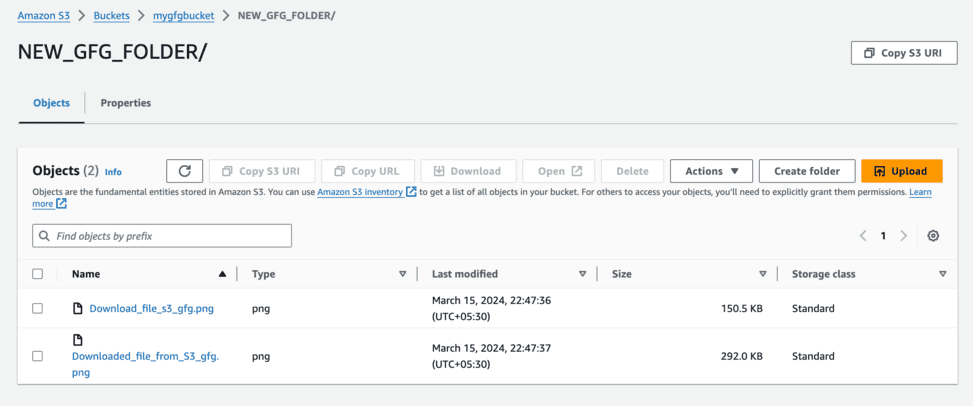Select the Objects tab

pos(52,103)
